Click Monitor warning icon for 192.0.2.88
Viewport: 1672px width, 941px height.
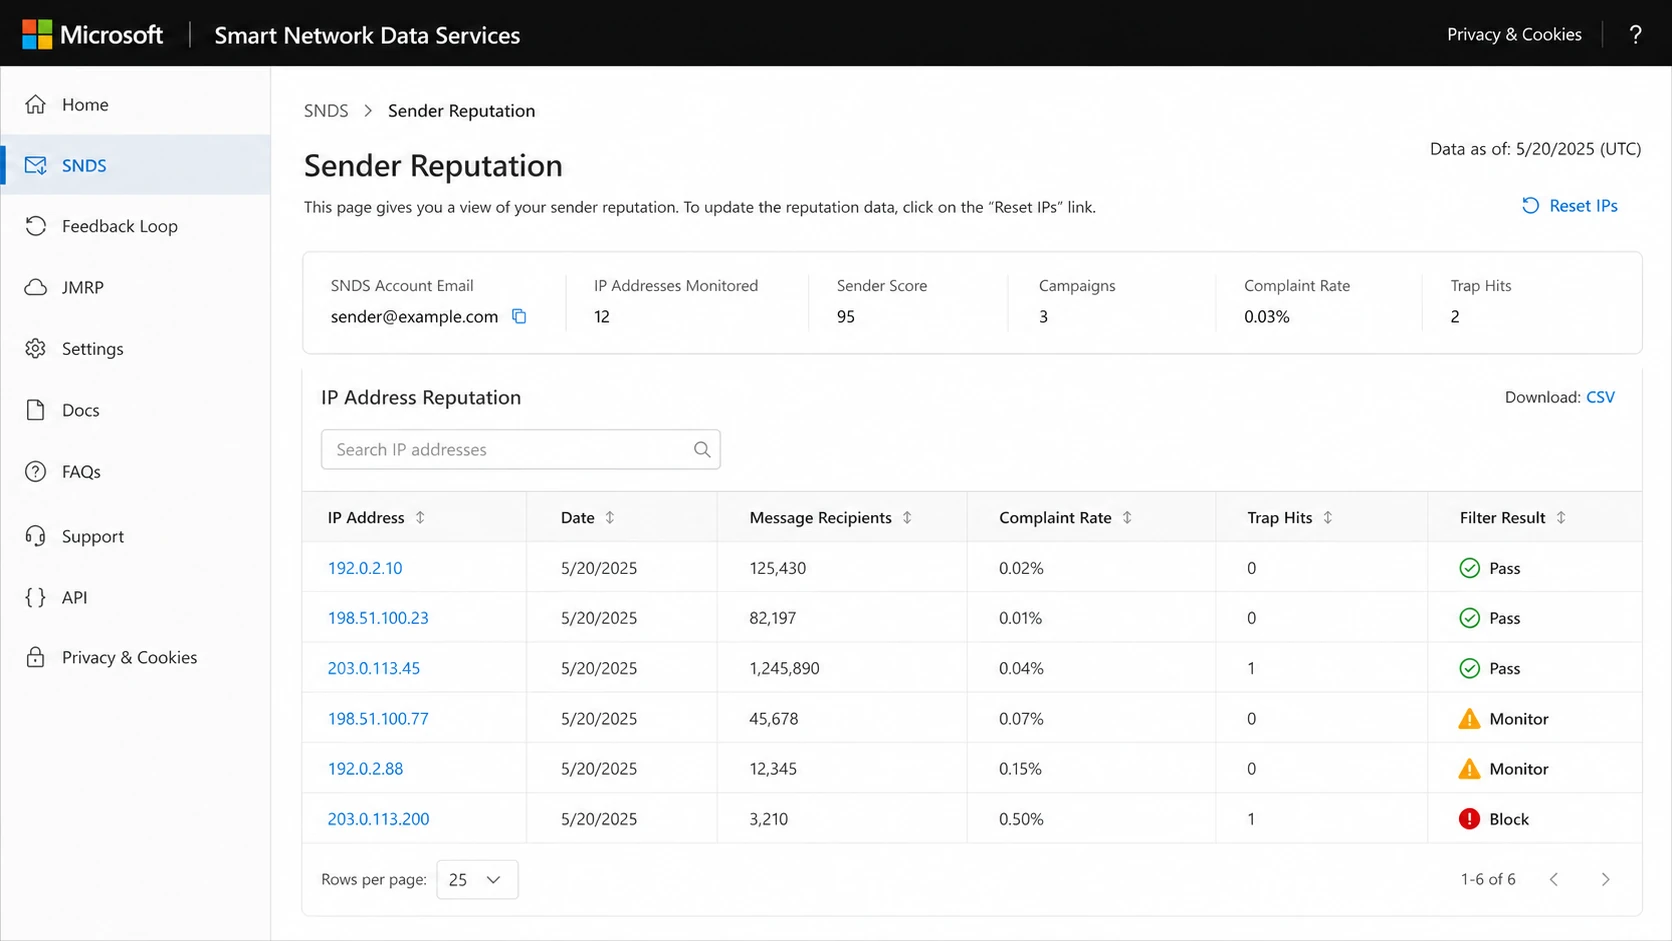(x=1469, y=768)
